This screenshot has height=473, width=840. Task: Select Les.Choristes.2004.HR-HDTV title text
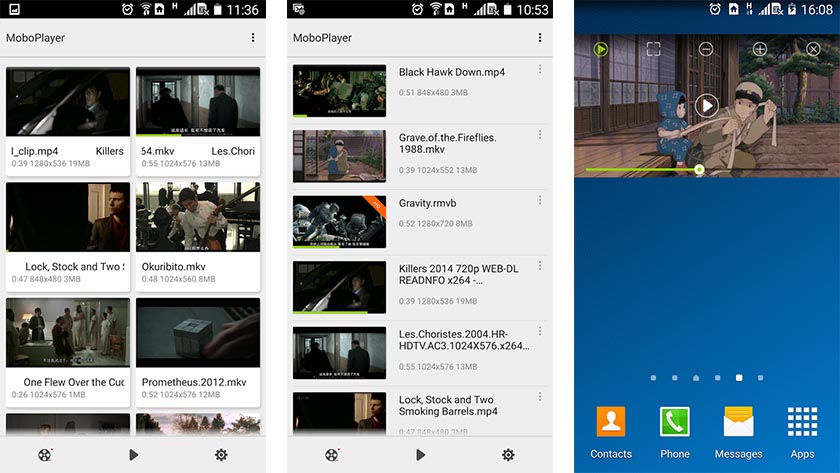[x=464, y=340]
